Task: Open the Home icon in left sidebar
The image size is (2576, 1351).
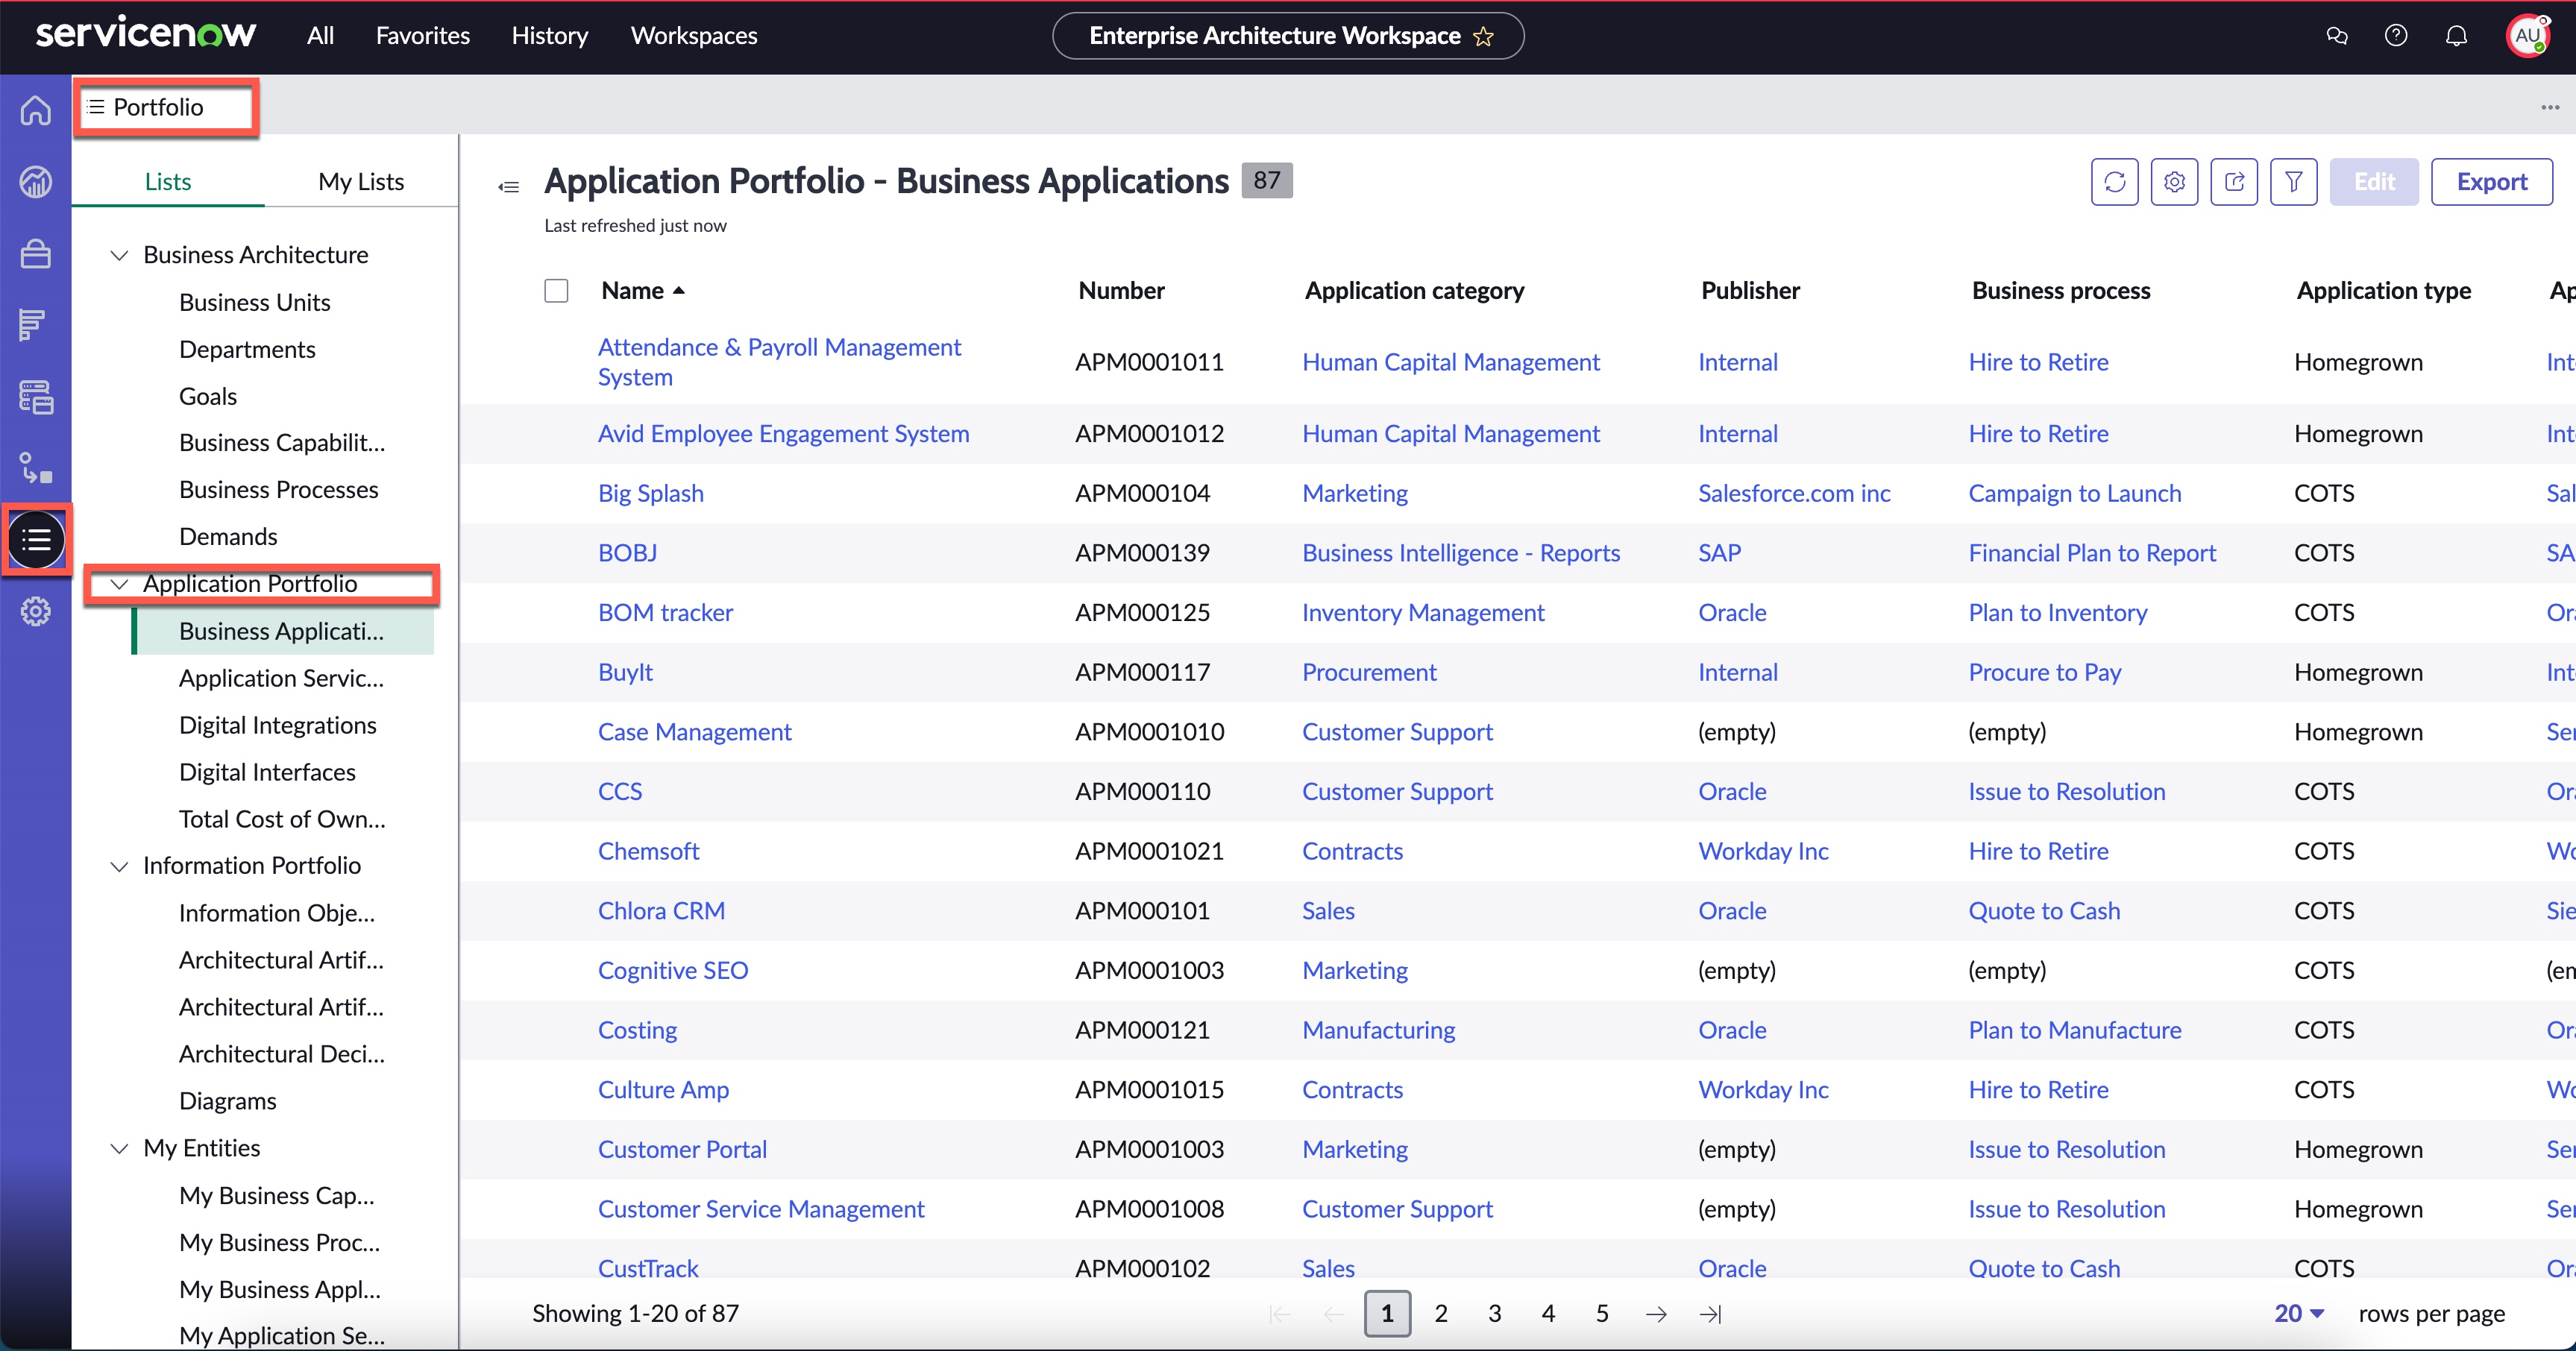Action: [36, 110]
